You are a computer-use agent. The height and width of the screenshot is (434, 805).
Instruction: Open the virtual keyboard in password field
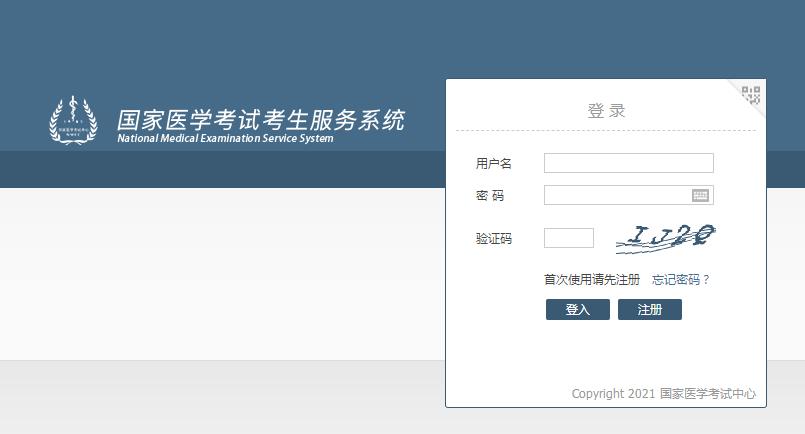tap(700, 195)
